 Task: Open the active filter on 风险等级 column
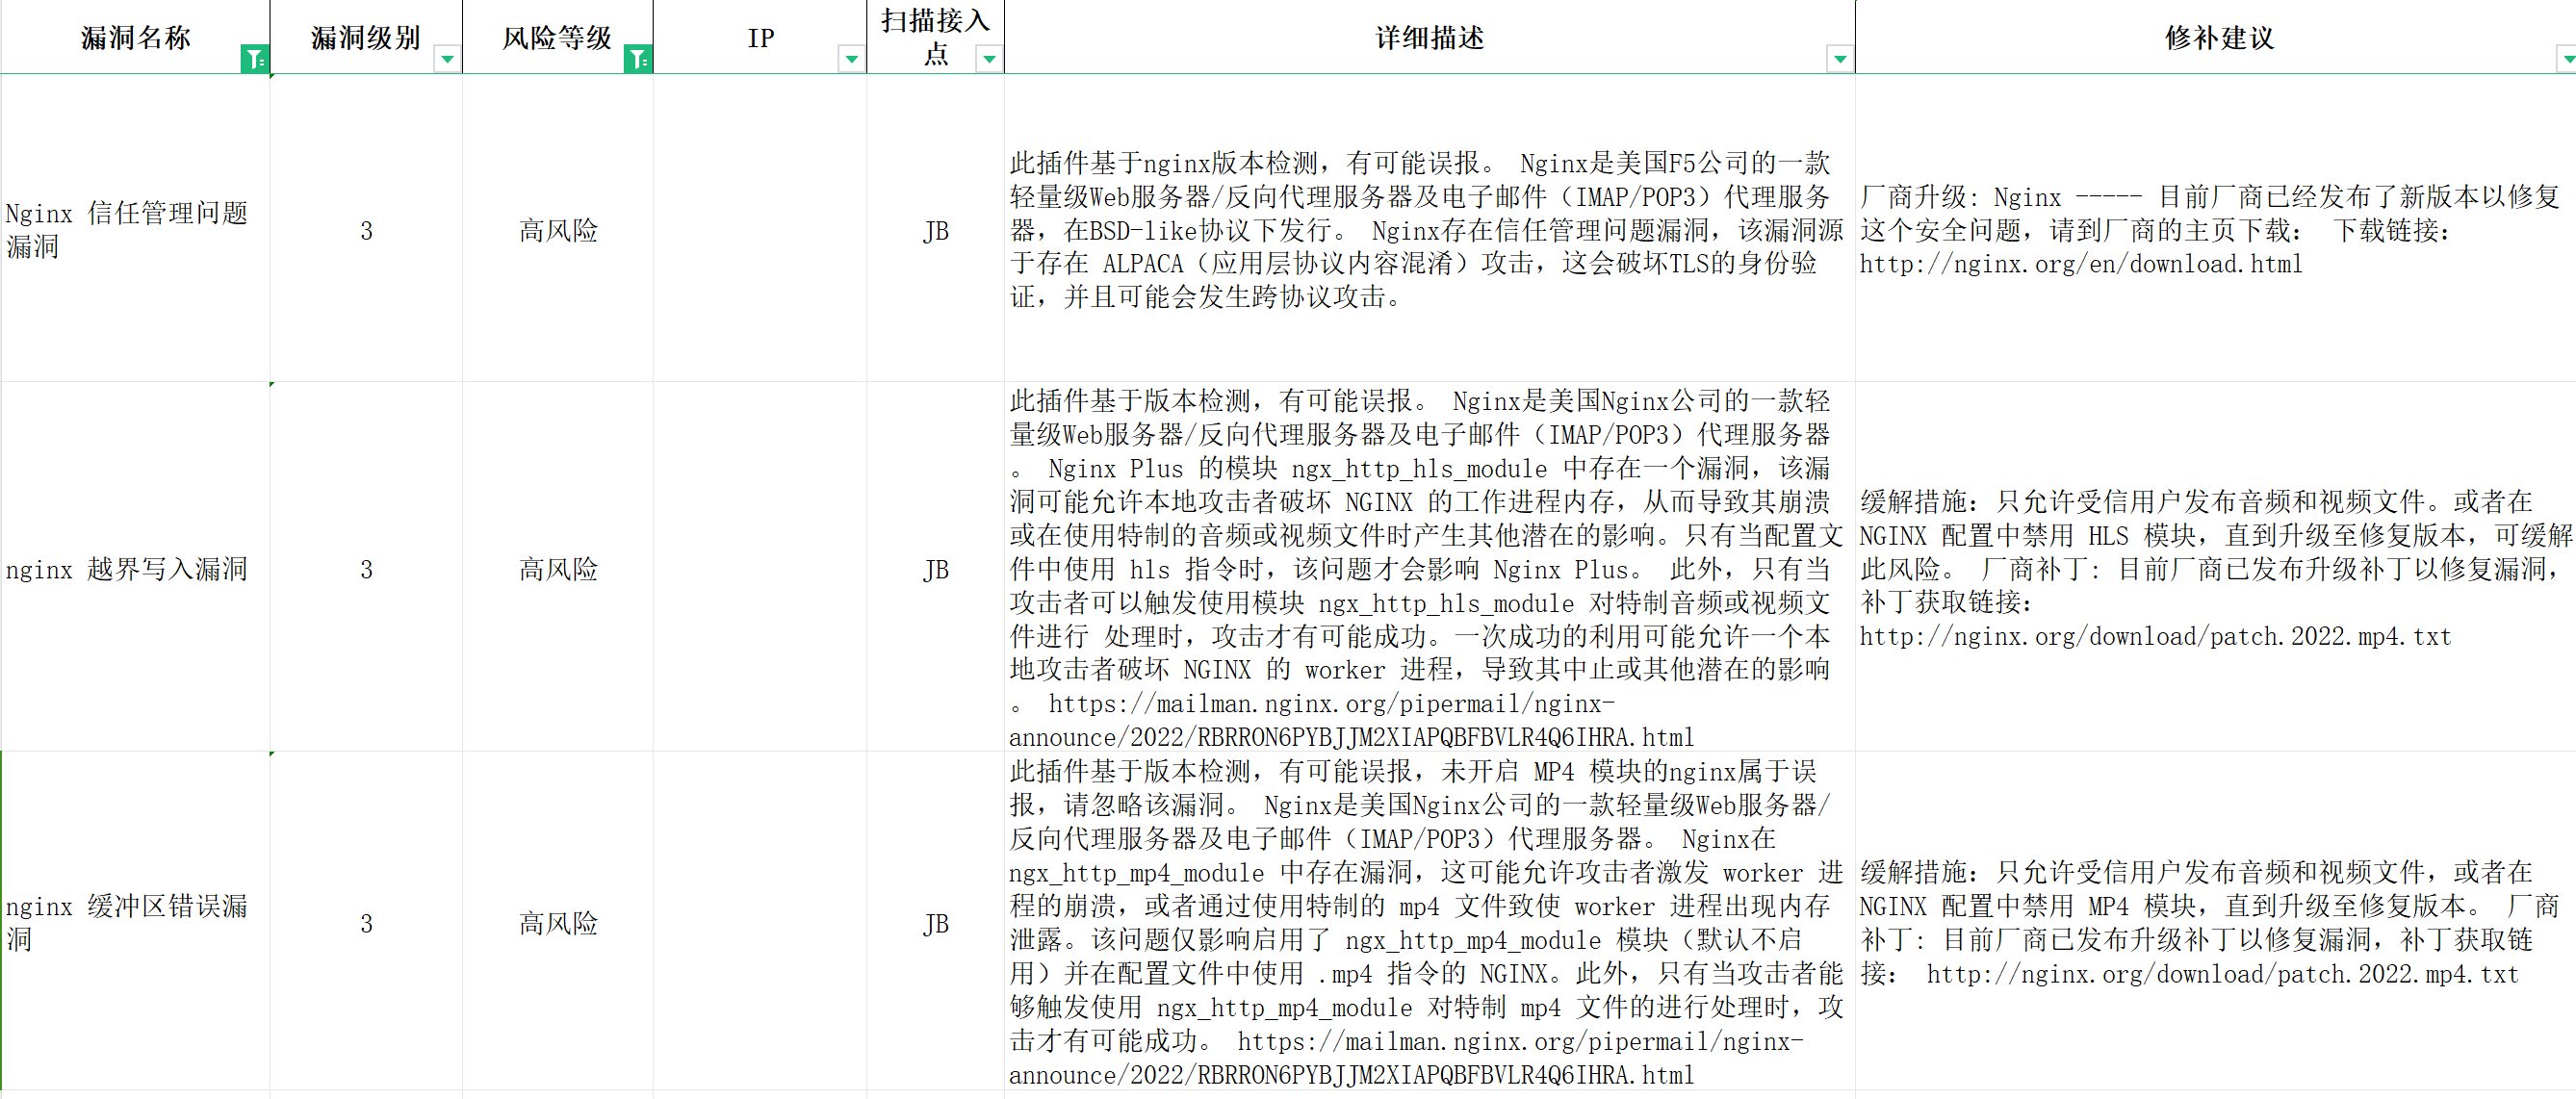coord(637,60)
